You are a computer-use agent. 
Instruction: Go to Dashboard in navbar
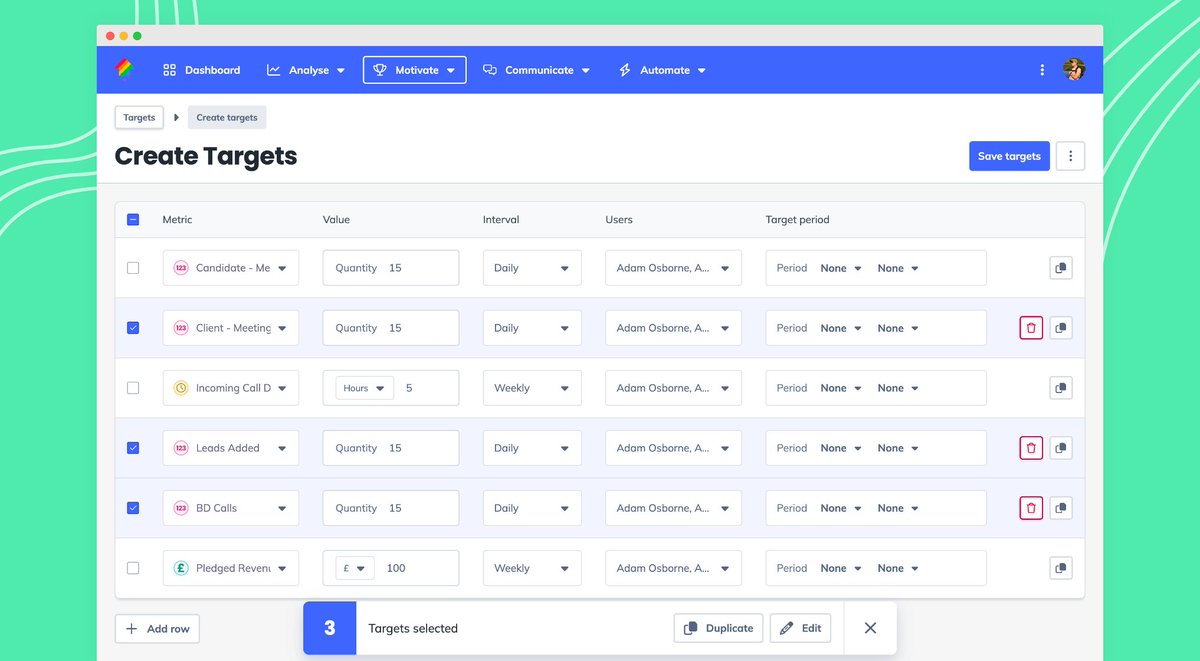coord(202,70)
